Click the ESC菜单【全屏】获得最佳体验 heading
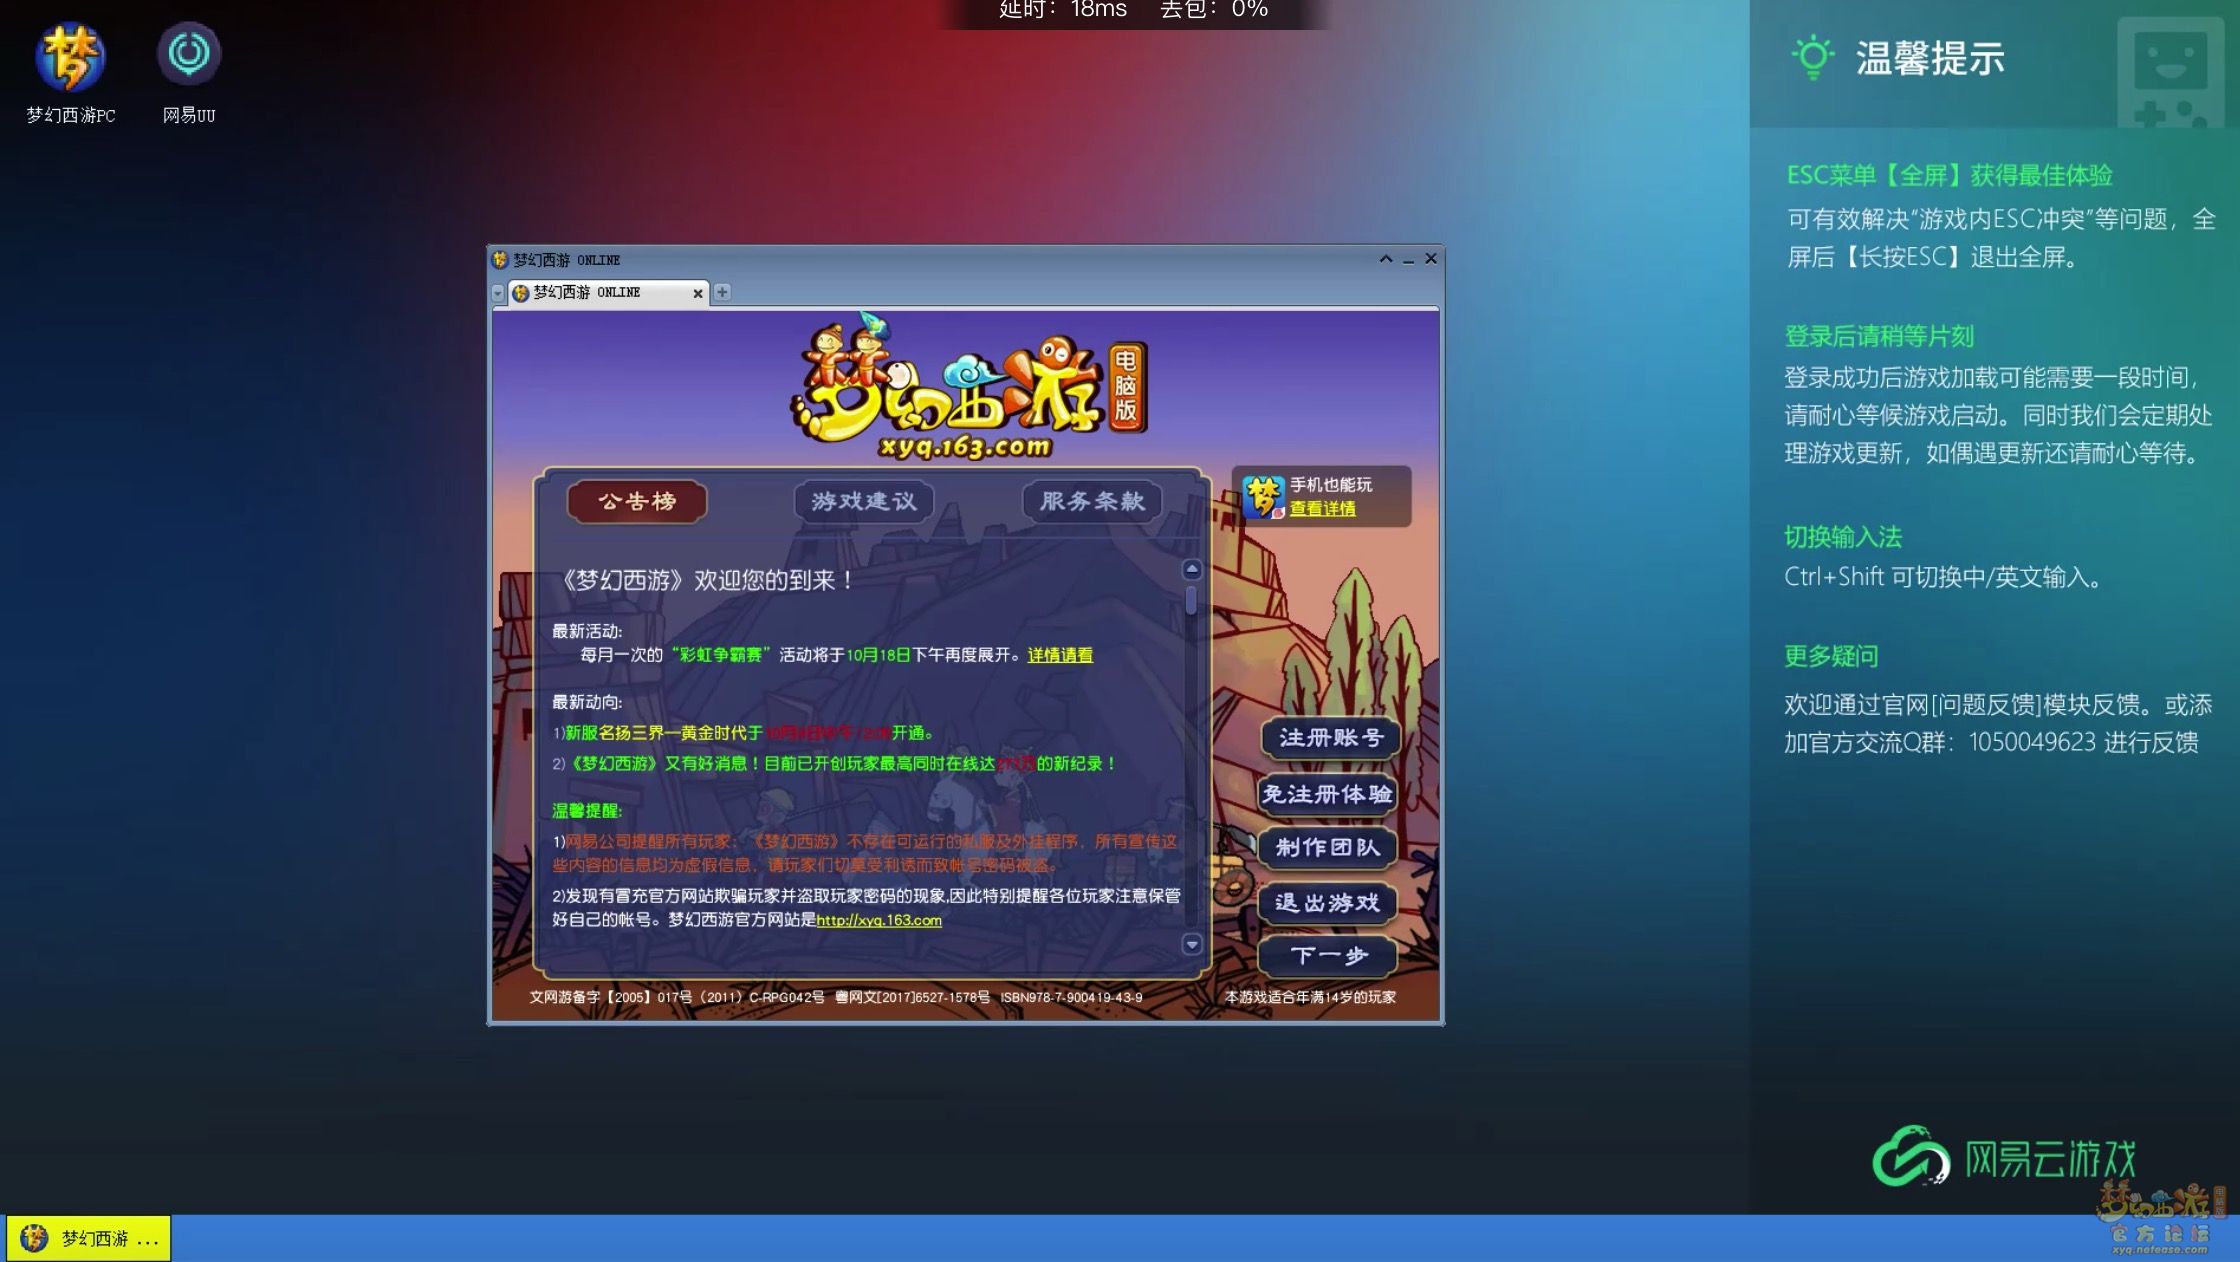Image resolution: width=2240 pixels, height=1262 pixels. tap(1949, 175)
